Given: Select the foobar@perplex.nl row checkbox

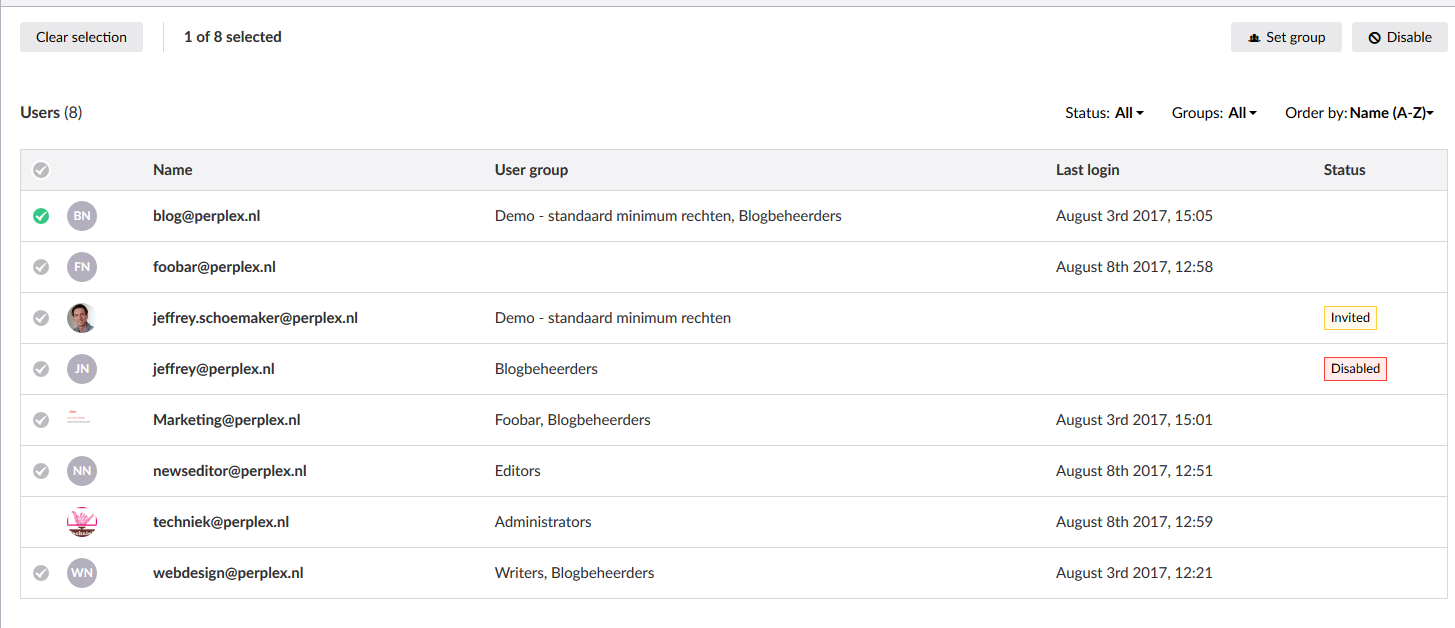Looking at the screenshot, I should click(41, 267).
